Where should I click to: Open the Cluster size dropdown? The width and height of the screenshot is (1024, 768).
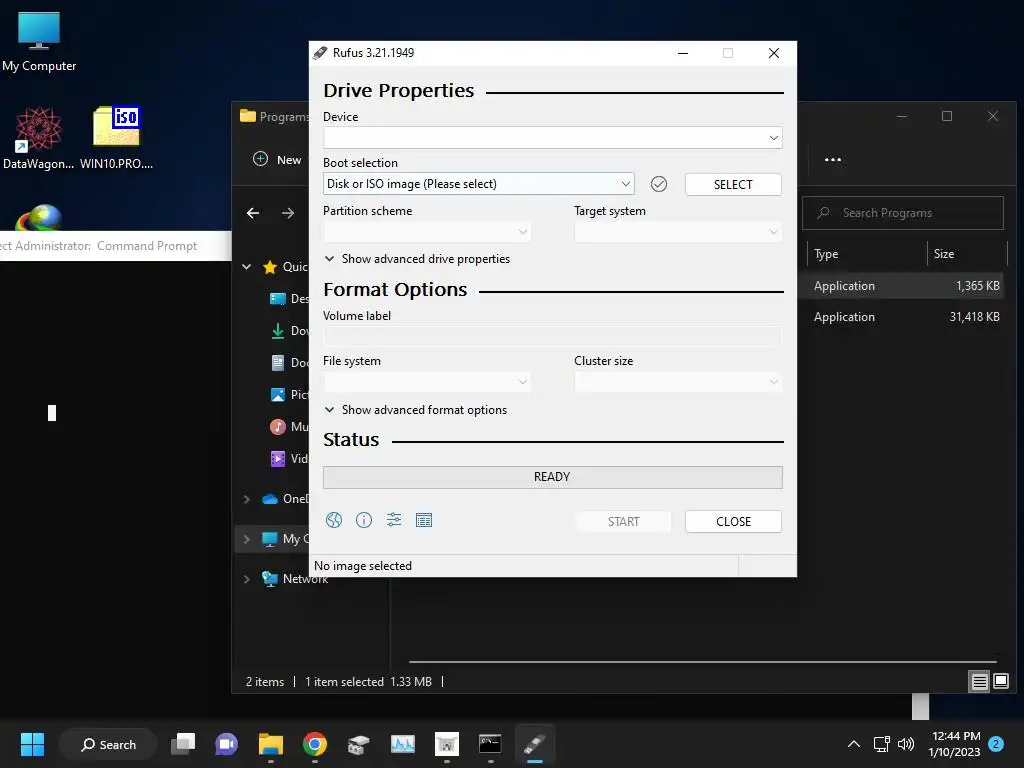(x=678, y=381)
